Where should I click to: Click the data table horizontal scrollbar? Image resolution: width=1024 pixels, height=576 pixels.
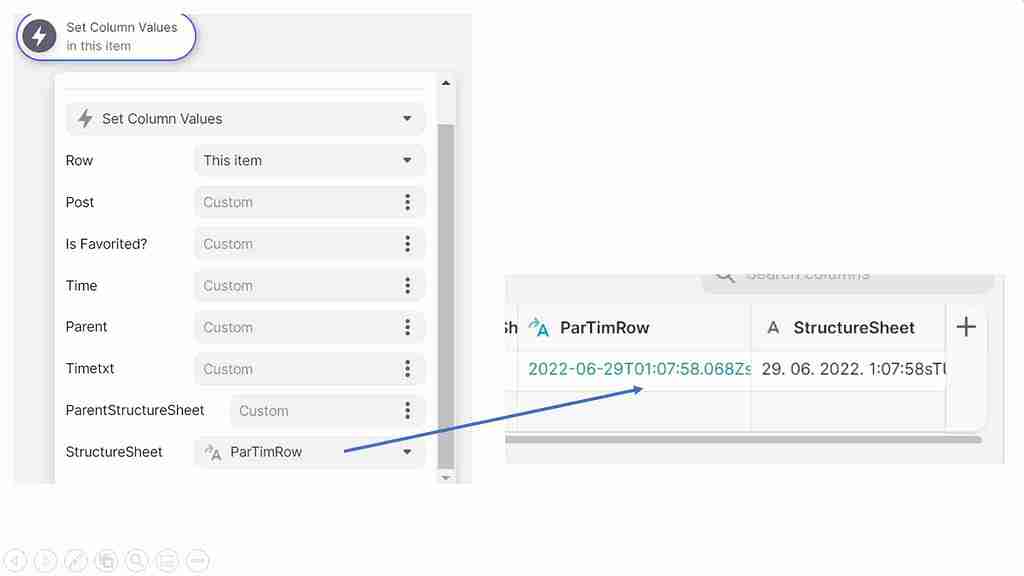point(743,440)
